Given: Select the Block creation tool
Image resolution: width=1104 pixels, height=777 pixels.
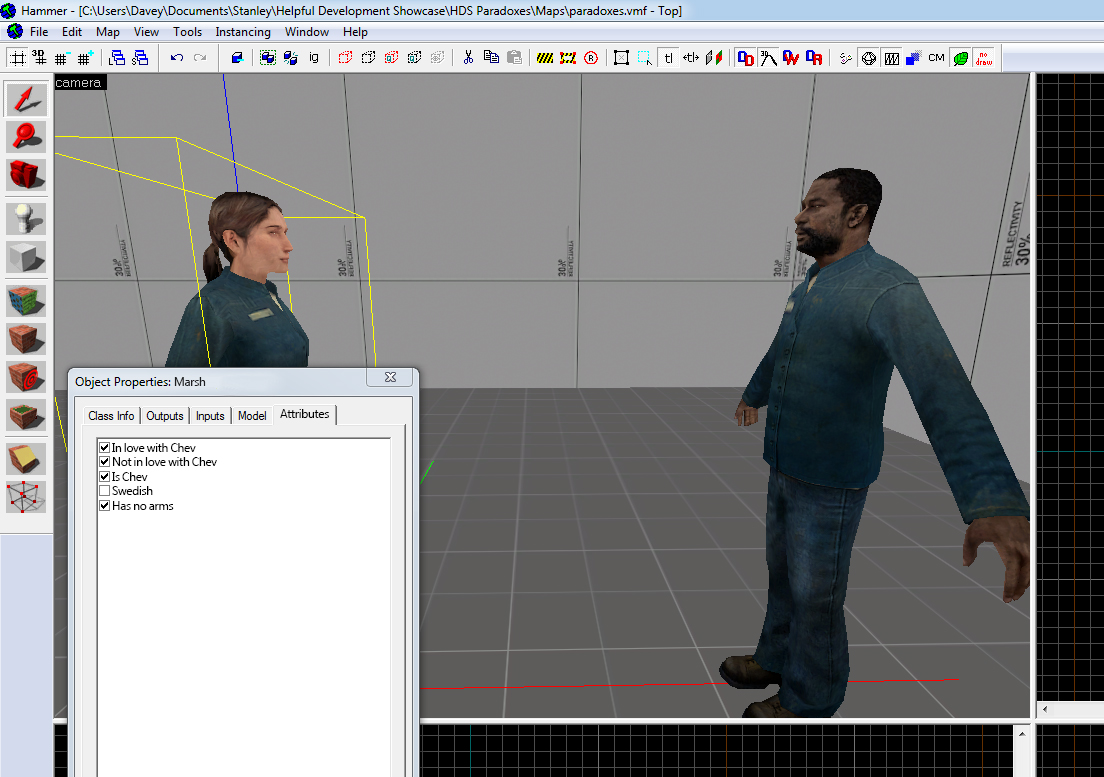Looking at the screenshot, I should pos(26,257).
